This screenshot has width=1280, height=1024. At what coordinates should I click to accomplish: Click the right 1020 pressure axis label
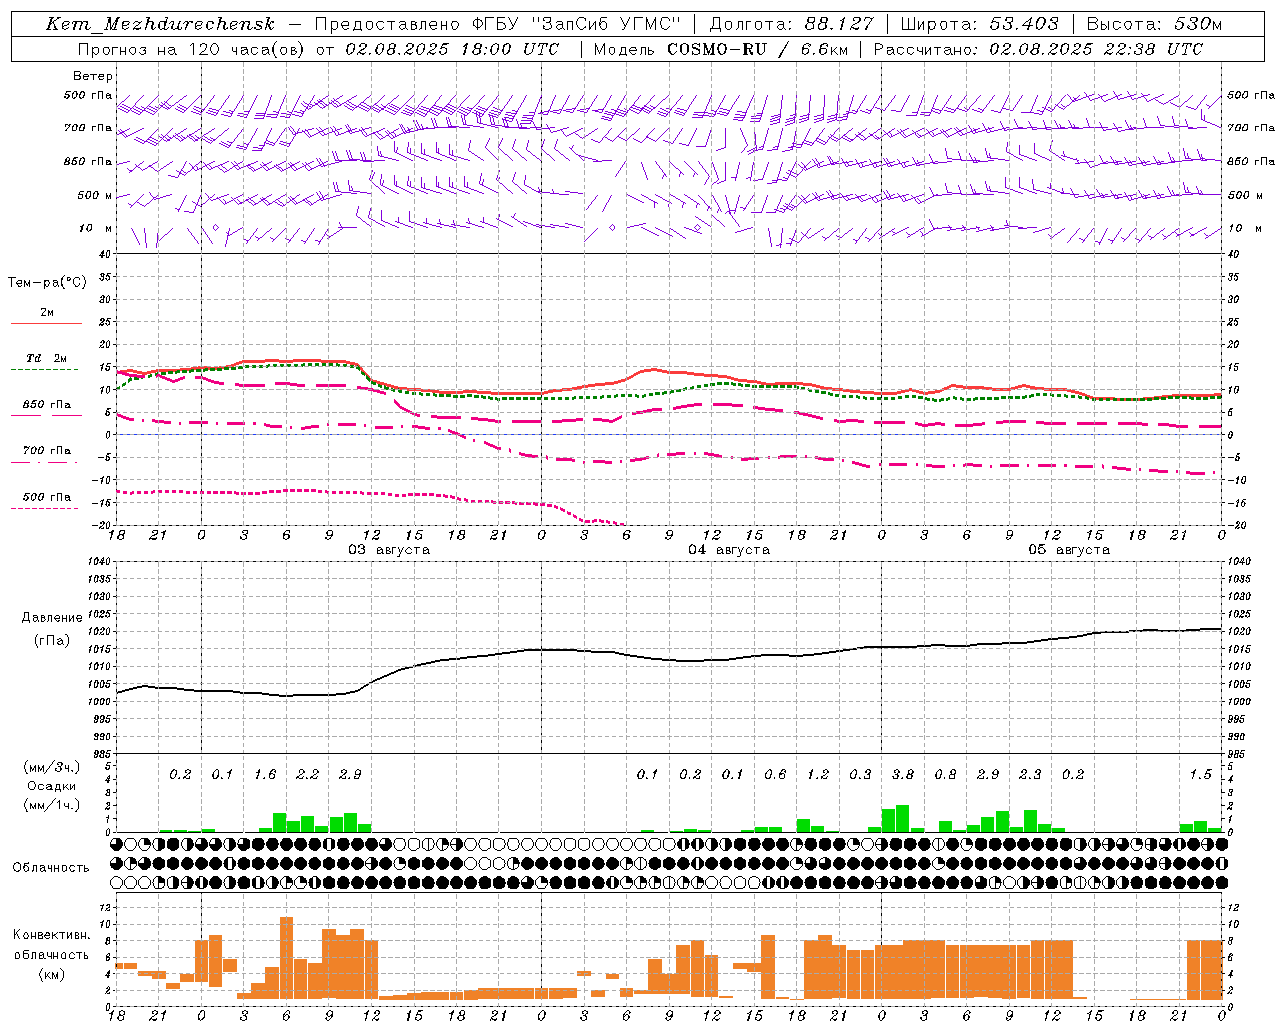[1238, 631]
